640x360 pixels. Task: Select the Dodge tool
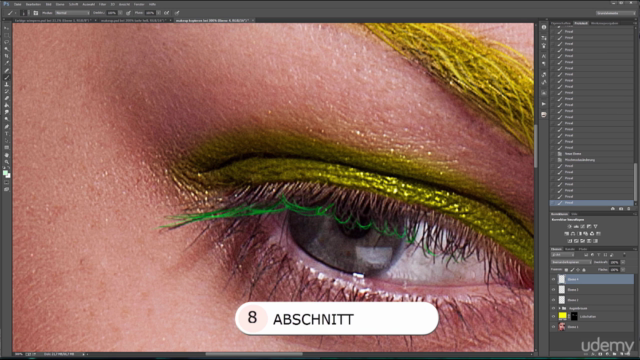pos(7,119)
